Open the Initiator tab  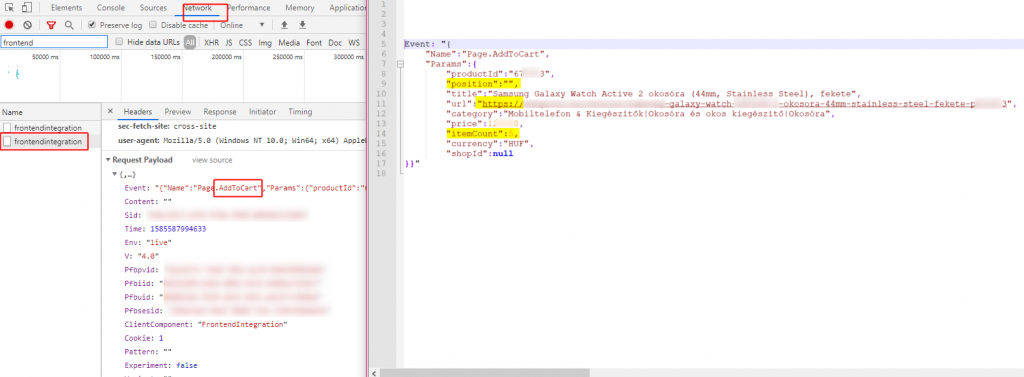pos(263,112)
